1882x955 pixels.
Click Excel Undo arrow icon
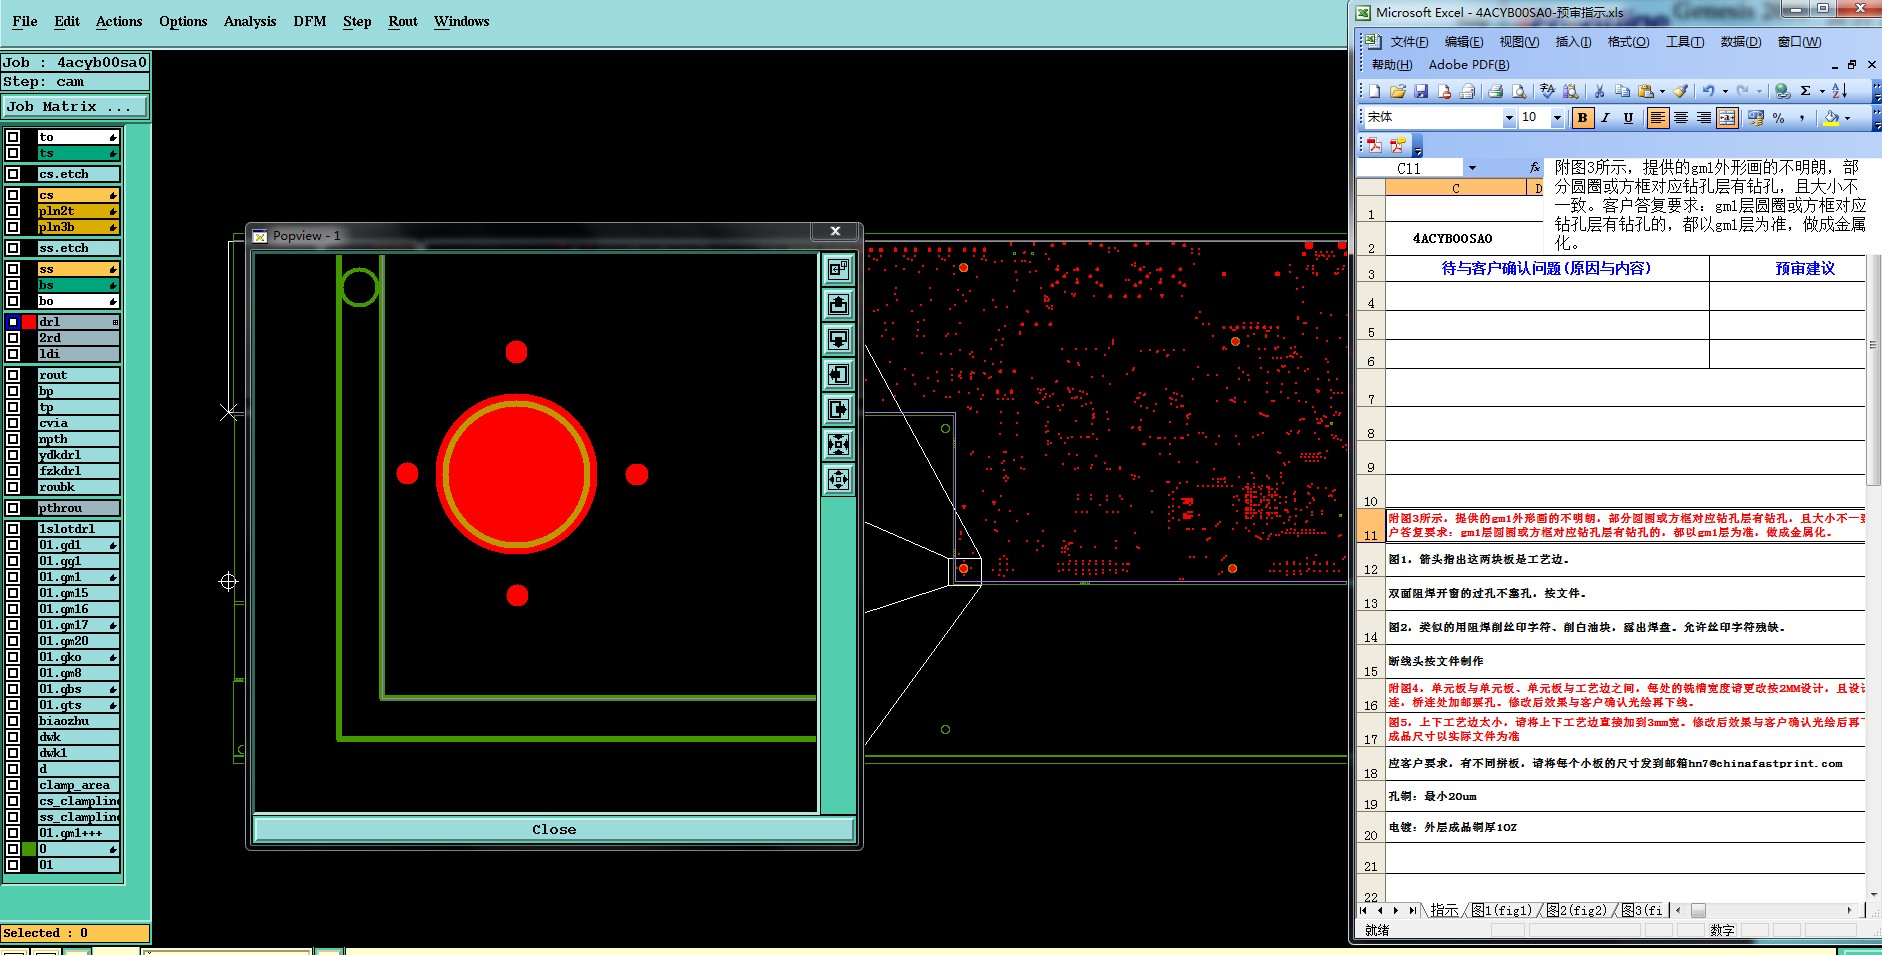pyautogui.click(x=1708, y=91)
